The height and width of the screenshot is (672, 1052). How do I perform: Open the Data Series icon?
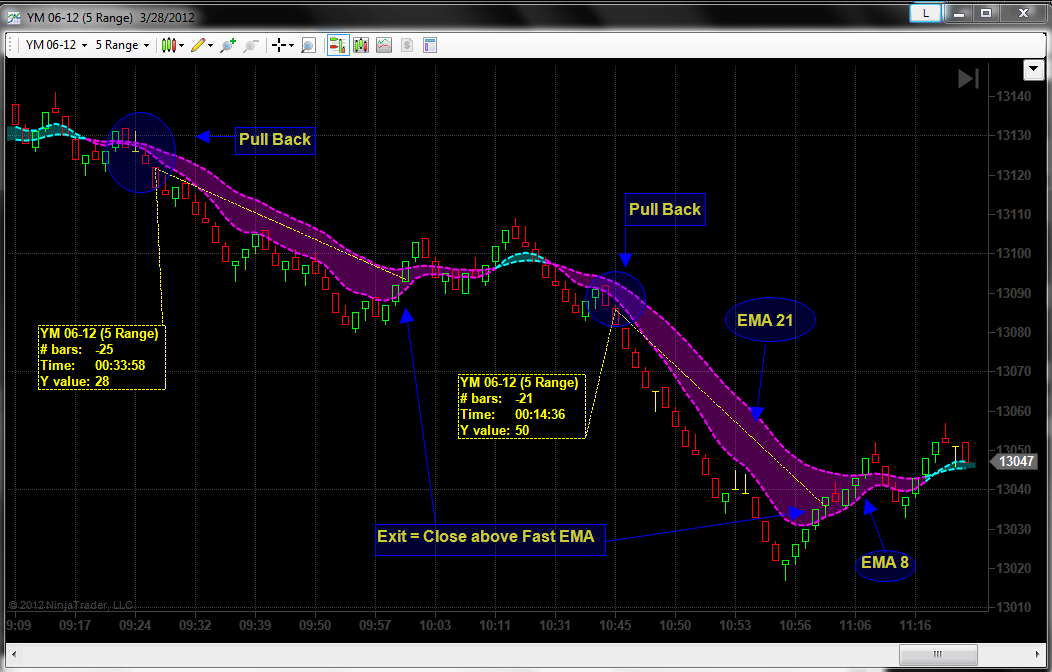tap(361, 45)
